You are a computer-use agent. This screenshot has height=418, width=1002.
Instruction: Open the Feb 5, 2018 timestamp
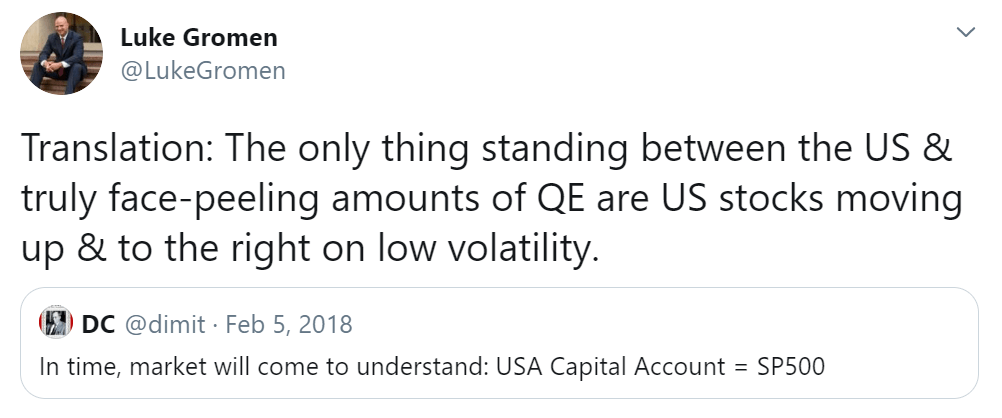[289, 324]
